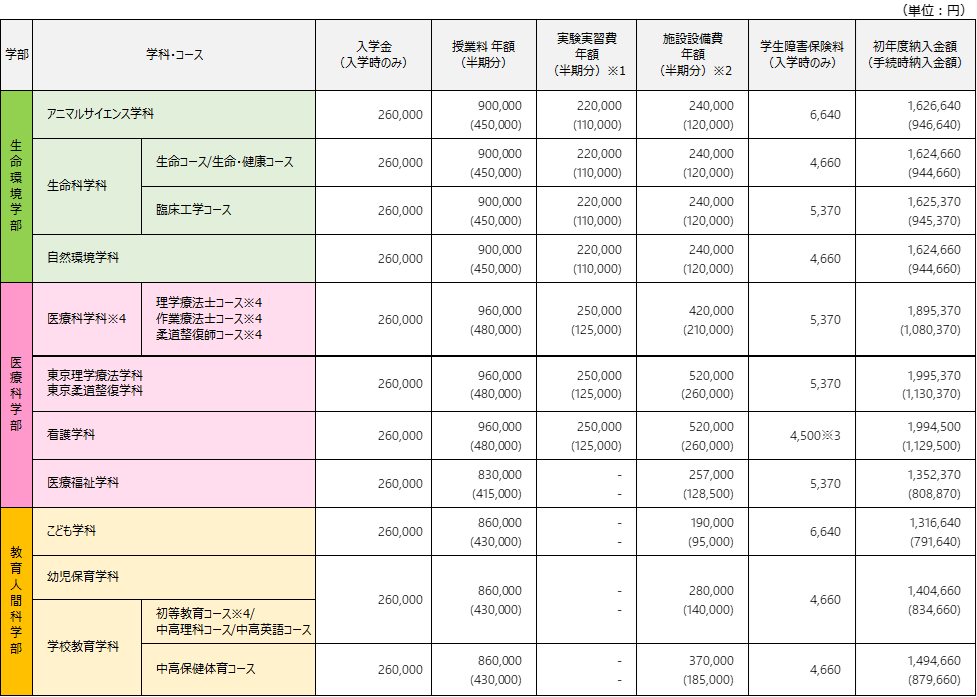
Task: Click the 作業療法士コース※4 line
Action: coord(209,319)
